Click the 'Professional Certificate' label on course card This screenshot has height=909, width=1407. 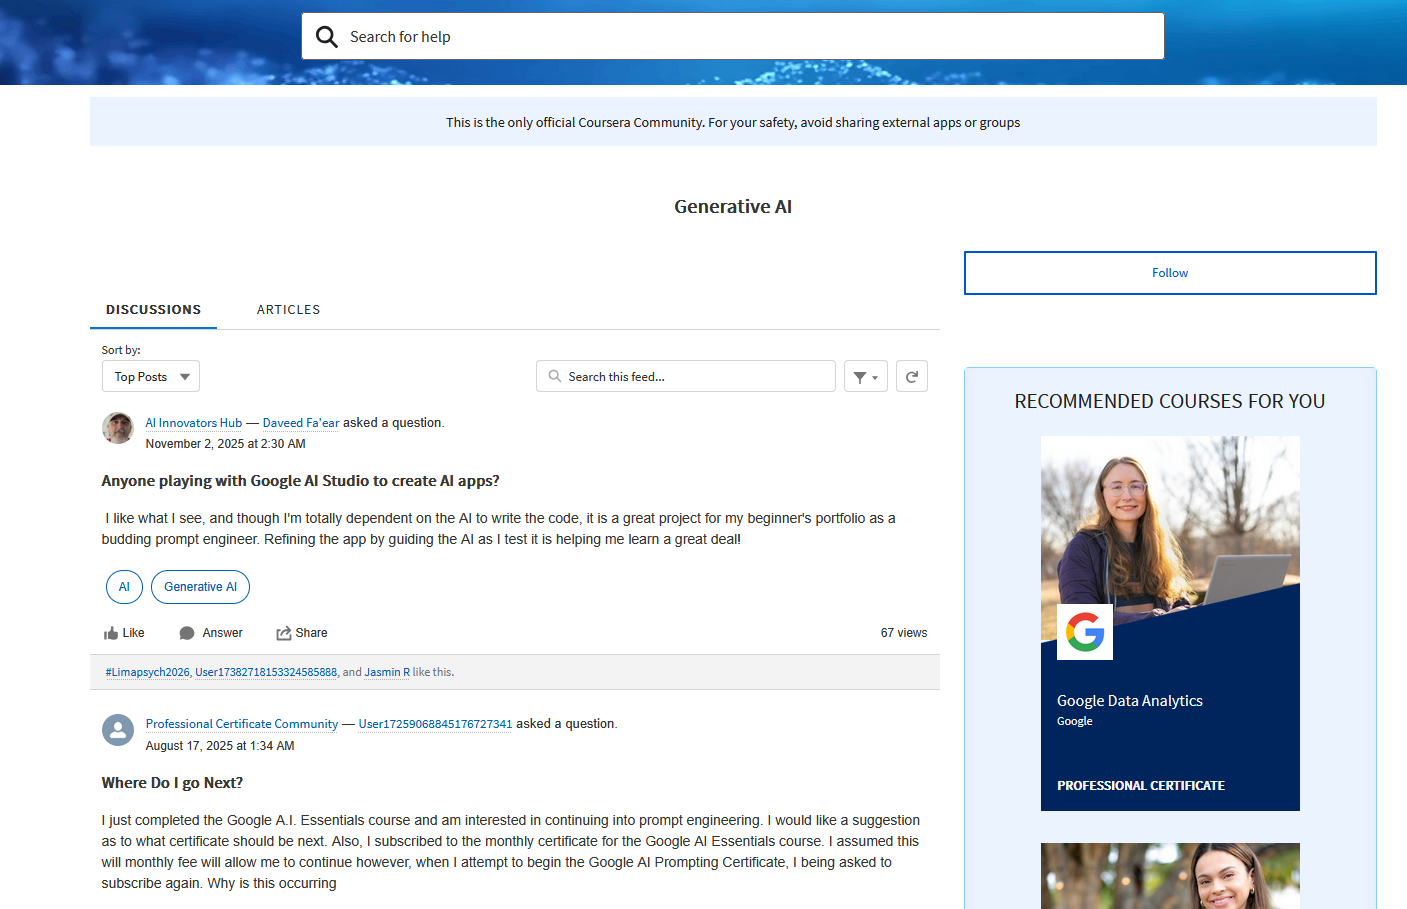point(1141,786)
